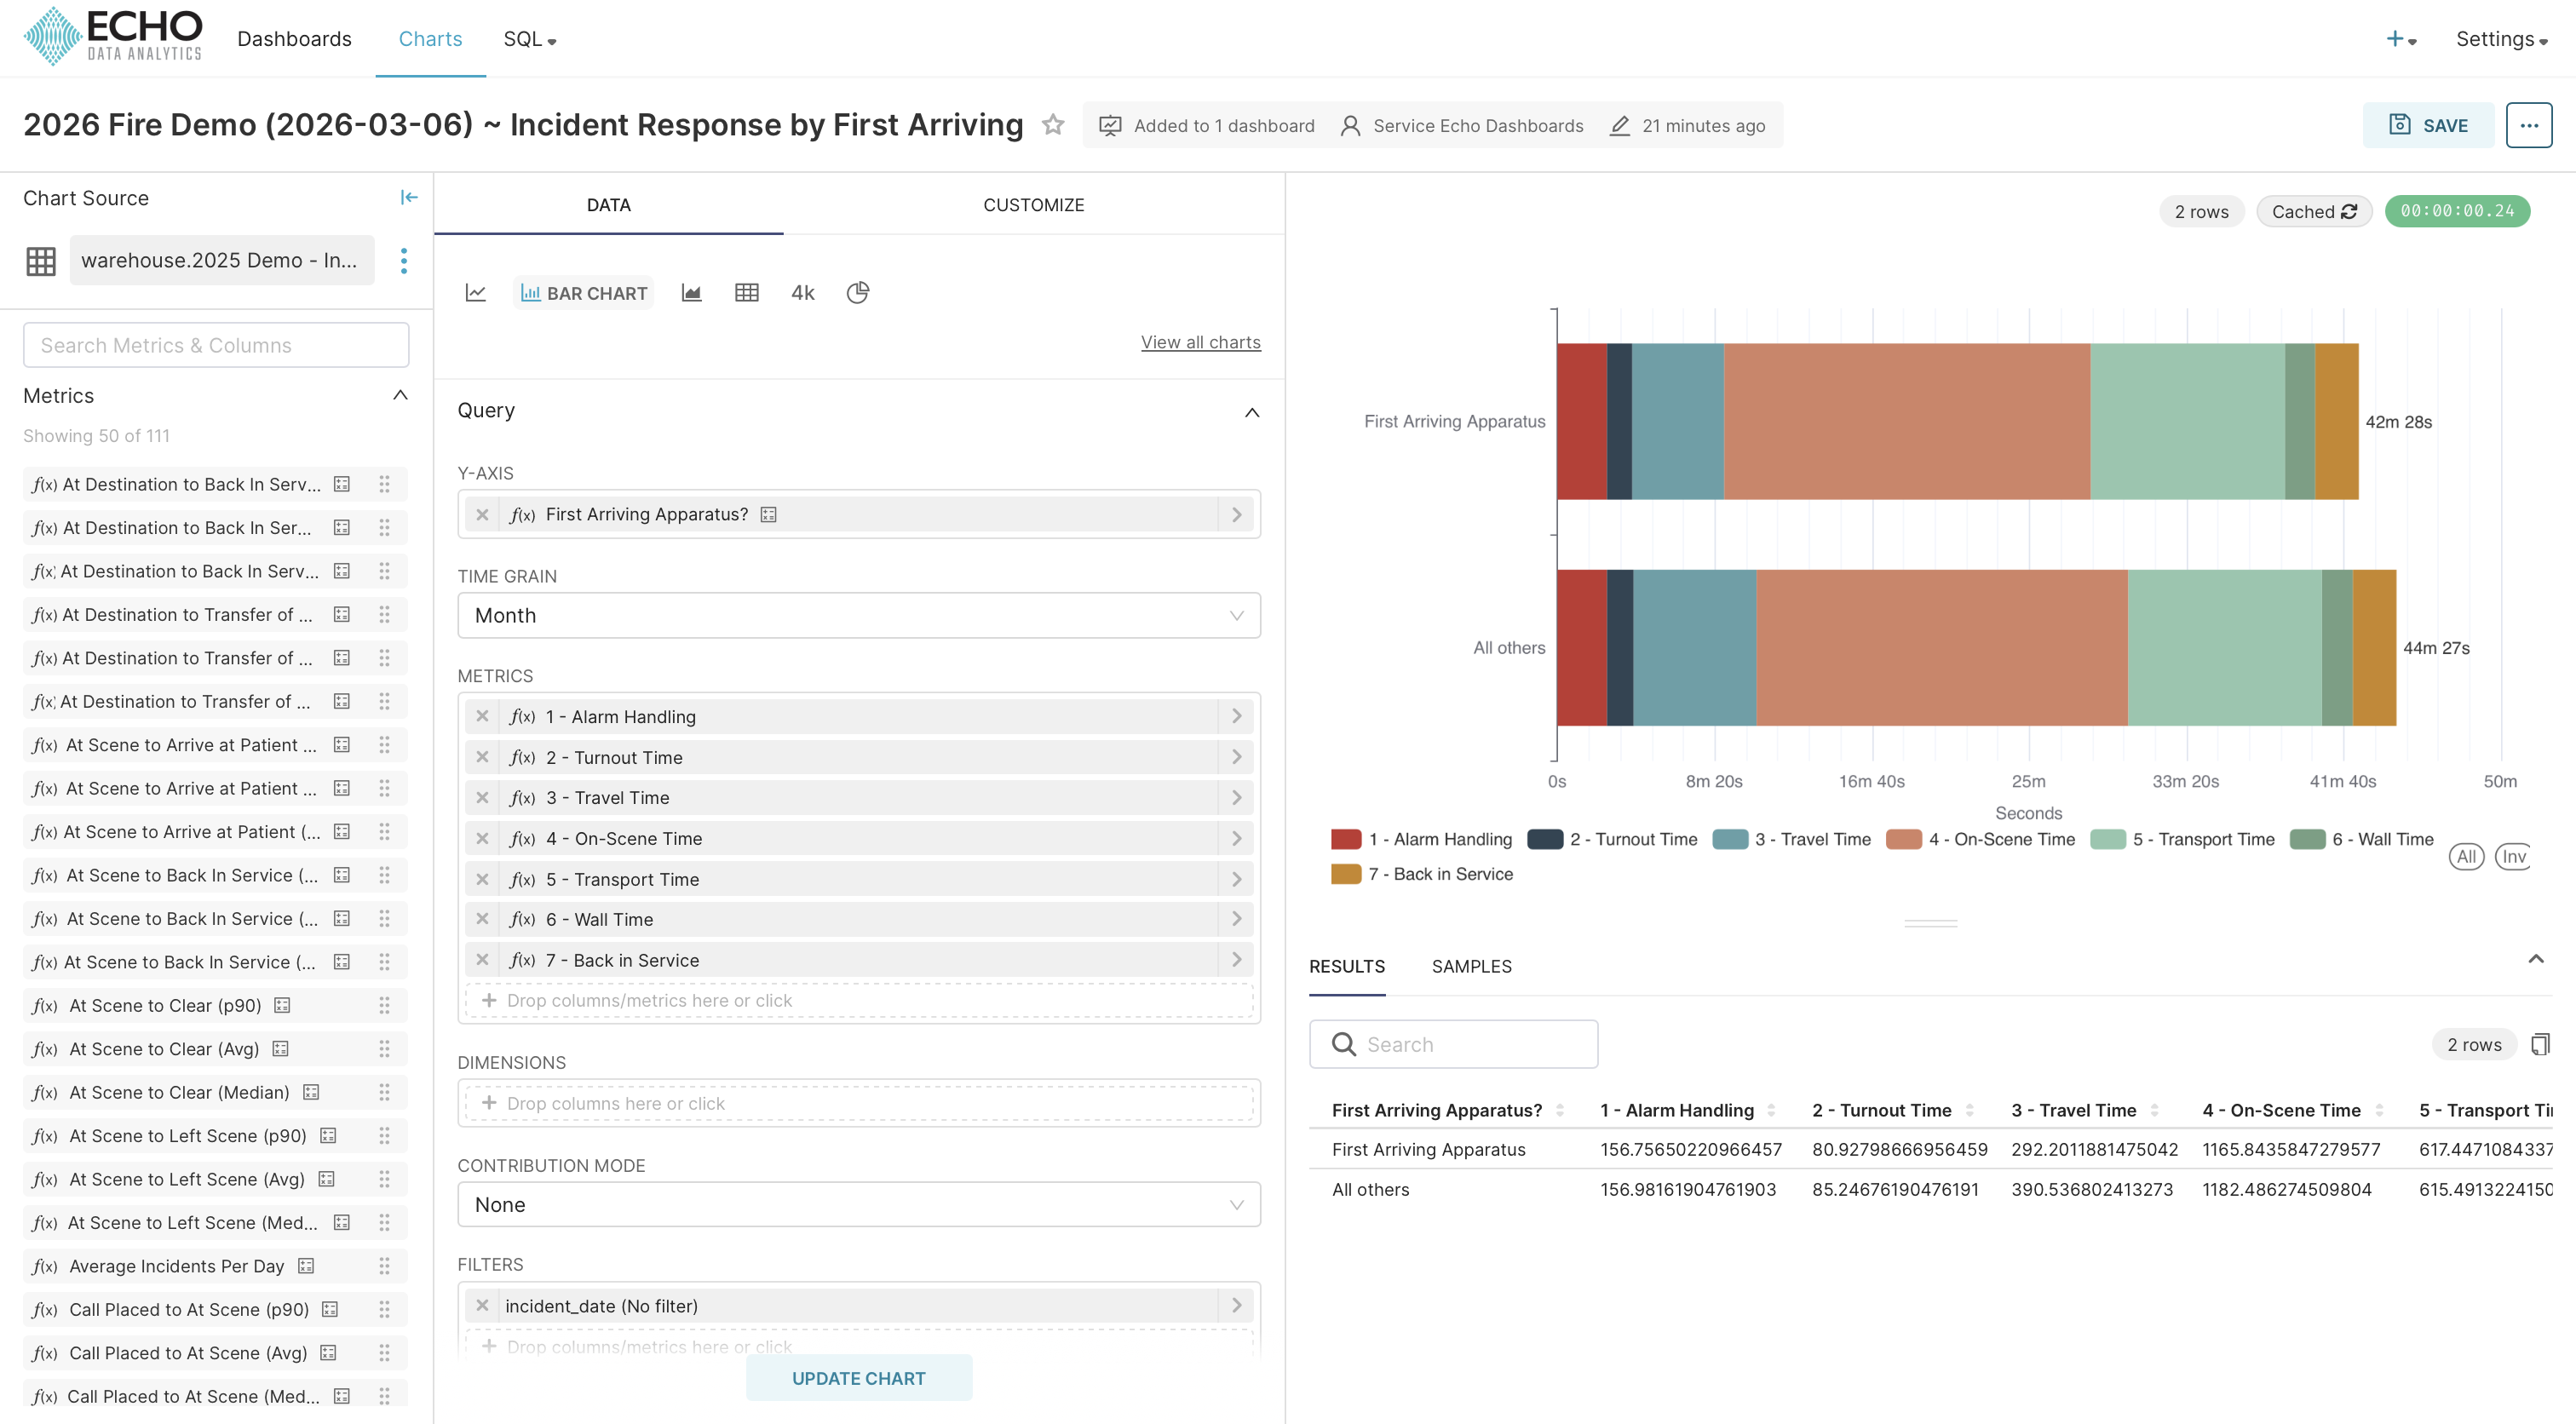This screenshot has width=2576, height=1424.
Task: Click the Update Chart button
Action: click(x=858, y=1378)
